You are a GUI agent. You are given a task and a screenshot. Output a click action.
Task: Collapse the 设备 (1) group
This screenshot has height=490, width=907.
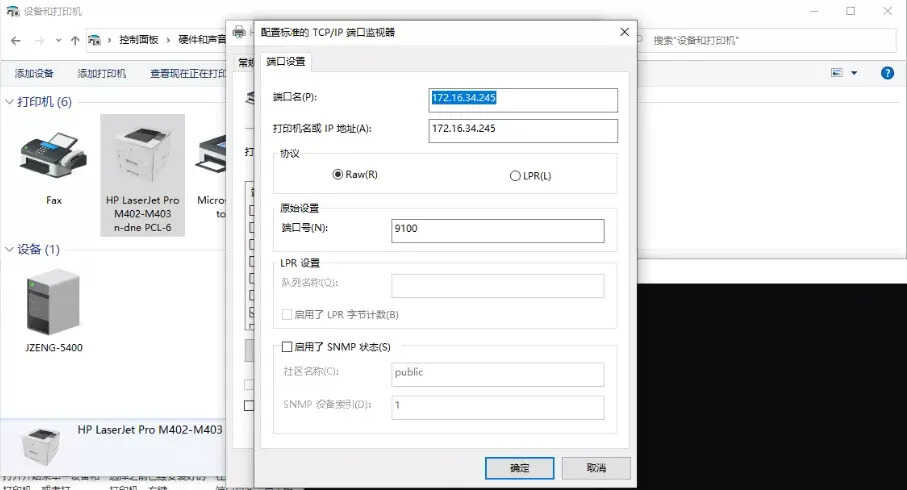[x=10, y=249]
